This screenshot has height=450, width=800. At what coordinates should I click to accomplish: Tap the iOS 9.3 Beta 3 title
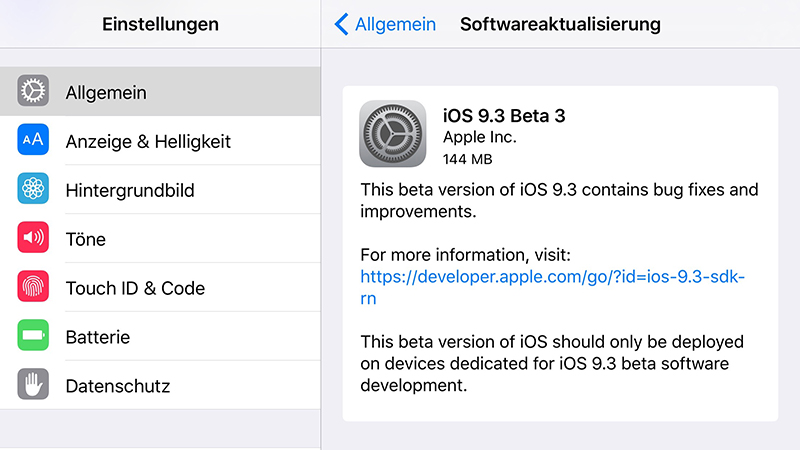pyautogui.click(x=504, y=116)
